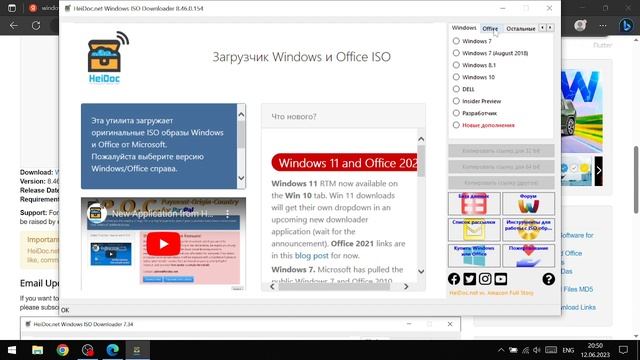Open the volume control in system tray
The width and height of the screenshot is (640, 360).
tap(537, 350)
